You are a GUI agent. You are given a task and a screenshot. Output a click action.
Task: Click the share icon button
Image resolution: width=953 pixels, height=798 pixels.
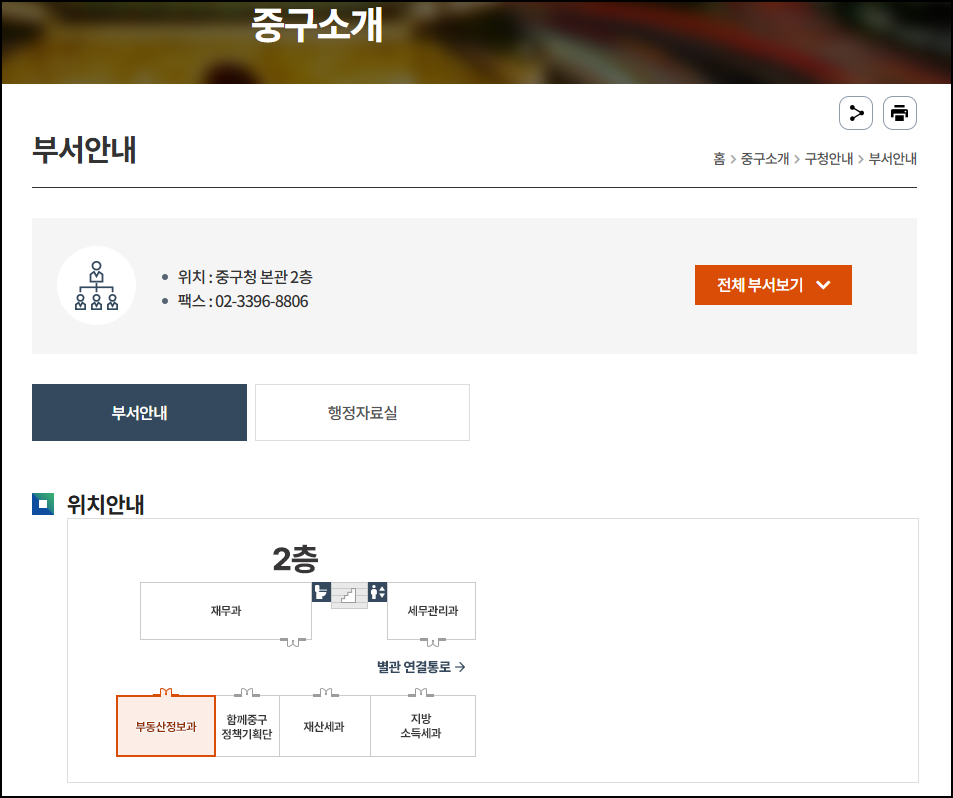[856, 113]
